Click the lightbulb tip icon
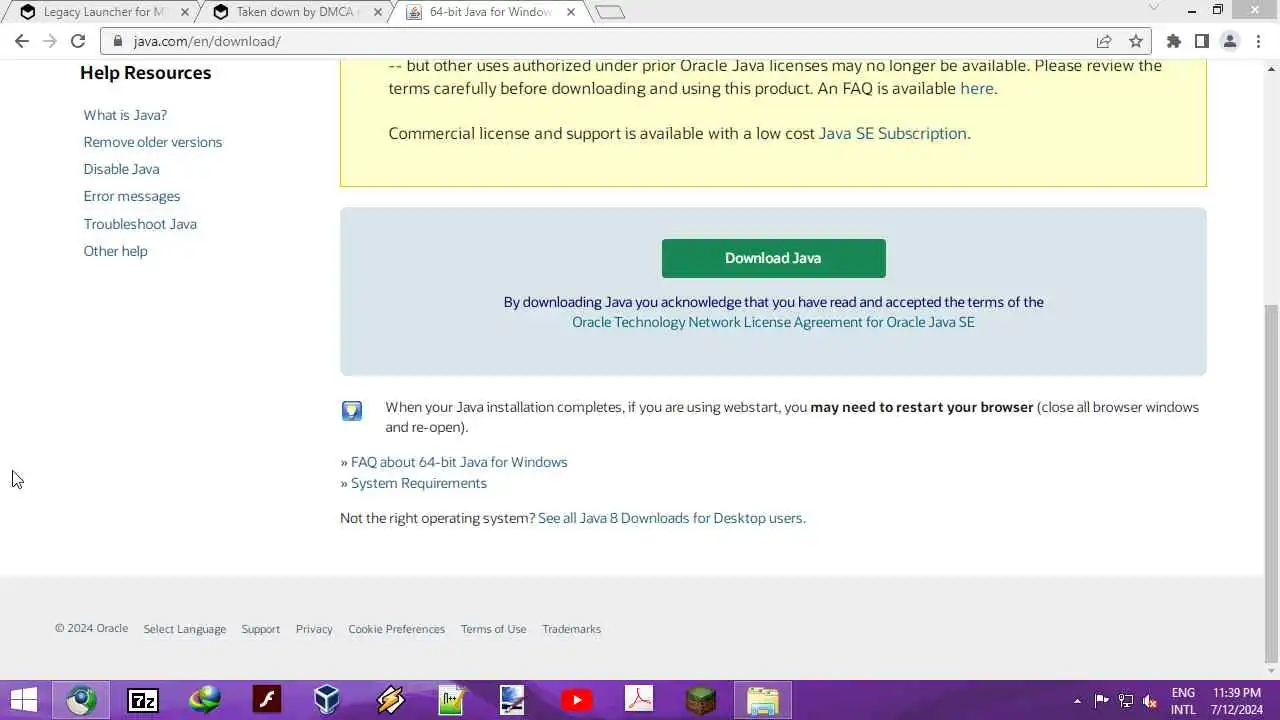The image size is (1280, 720). [352, 410]
